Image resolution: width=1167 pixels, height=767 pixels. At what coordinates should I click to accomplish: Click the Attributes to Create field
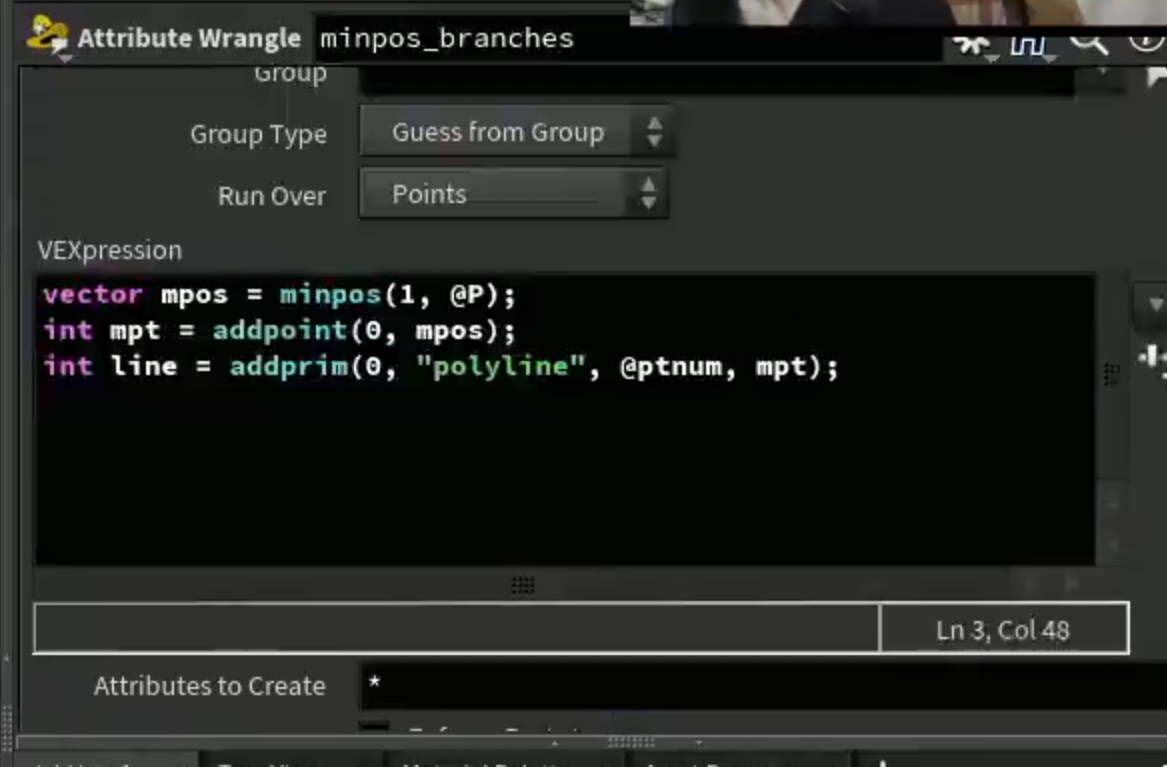coord(764,686)
